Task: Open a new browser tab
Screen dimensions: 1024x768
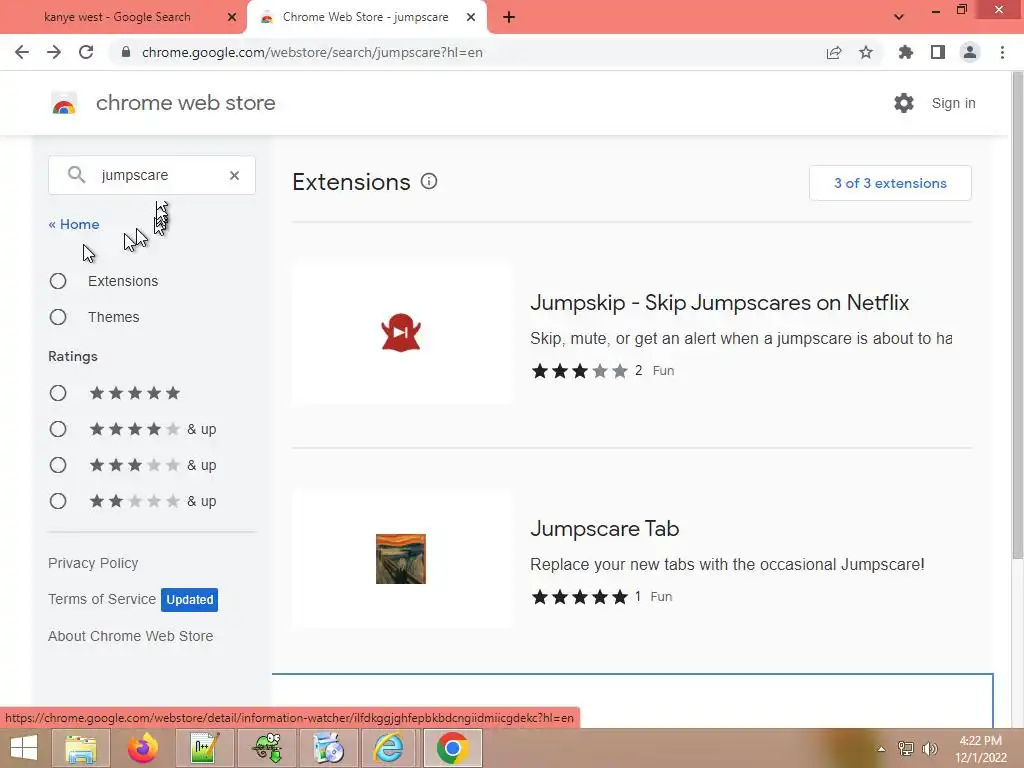Action: tap(509, 18)
